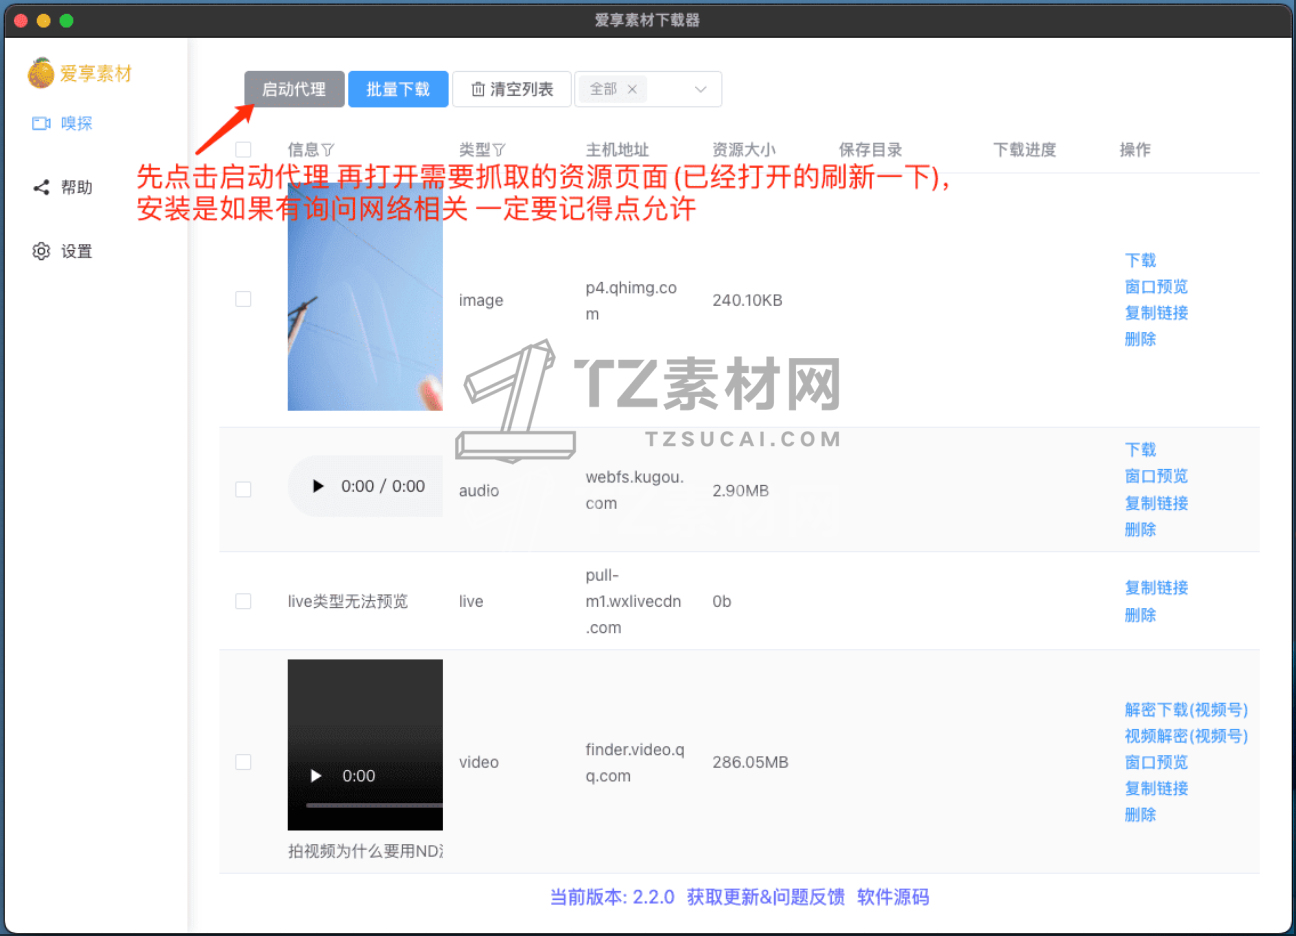The image size is (1296, 936).
Task: Remove the 全部 filter tag via its X
Action: (x=632, y=89)
